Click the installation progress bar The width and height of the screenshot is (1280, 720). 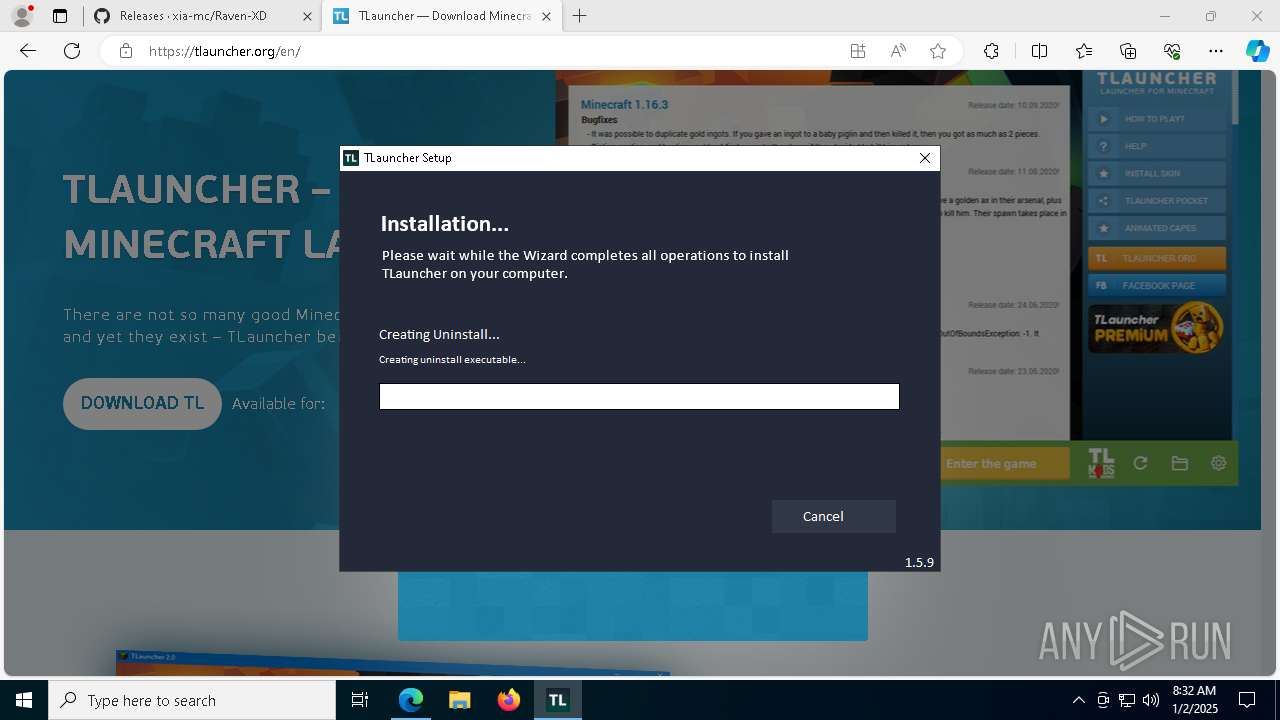tap(639, 397)
